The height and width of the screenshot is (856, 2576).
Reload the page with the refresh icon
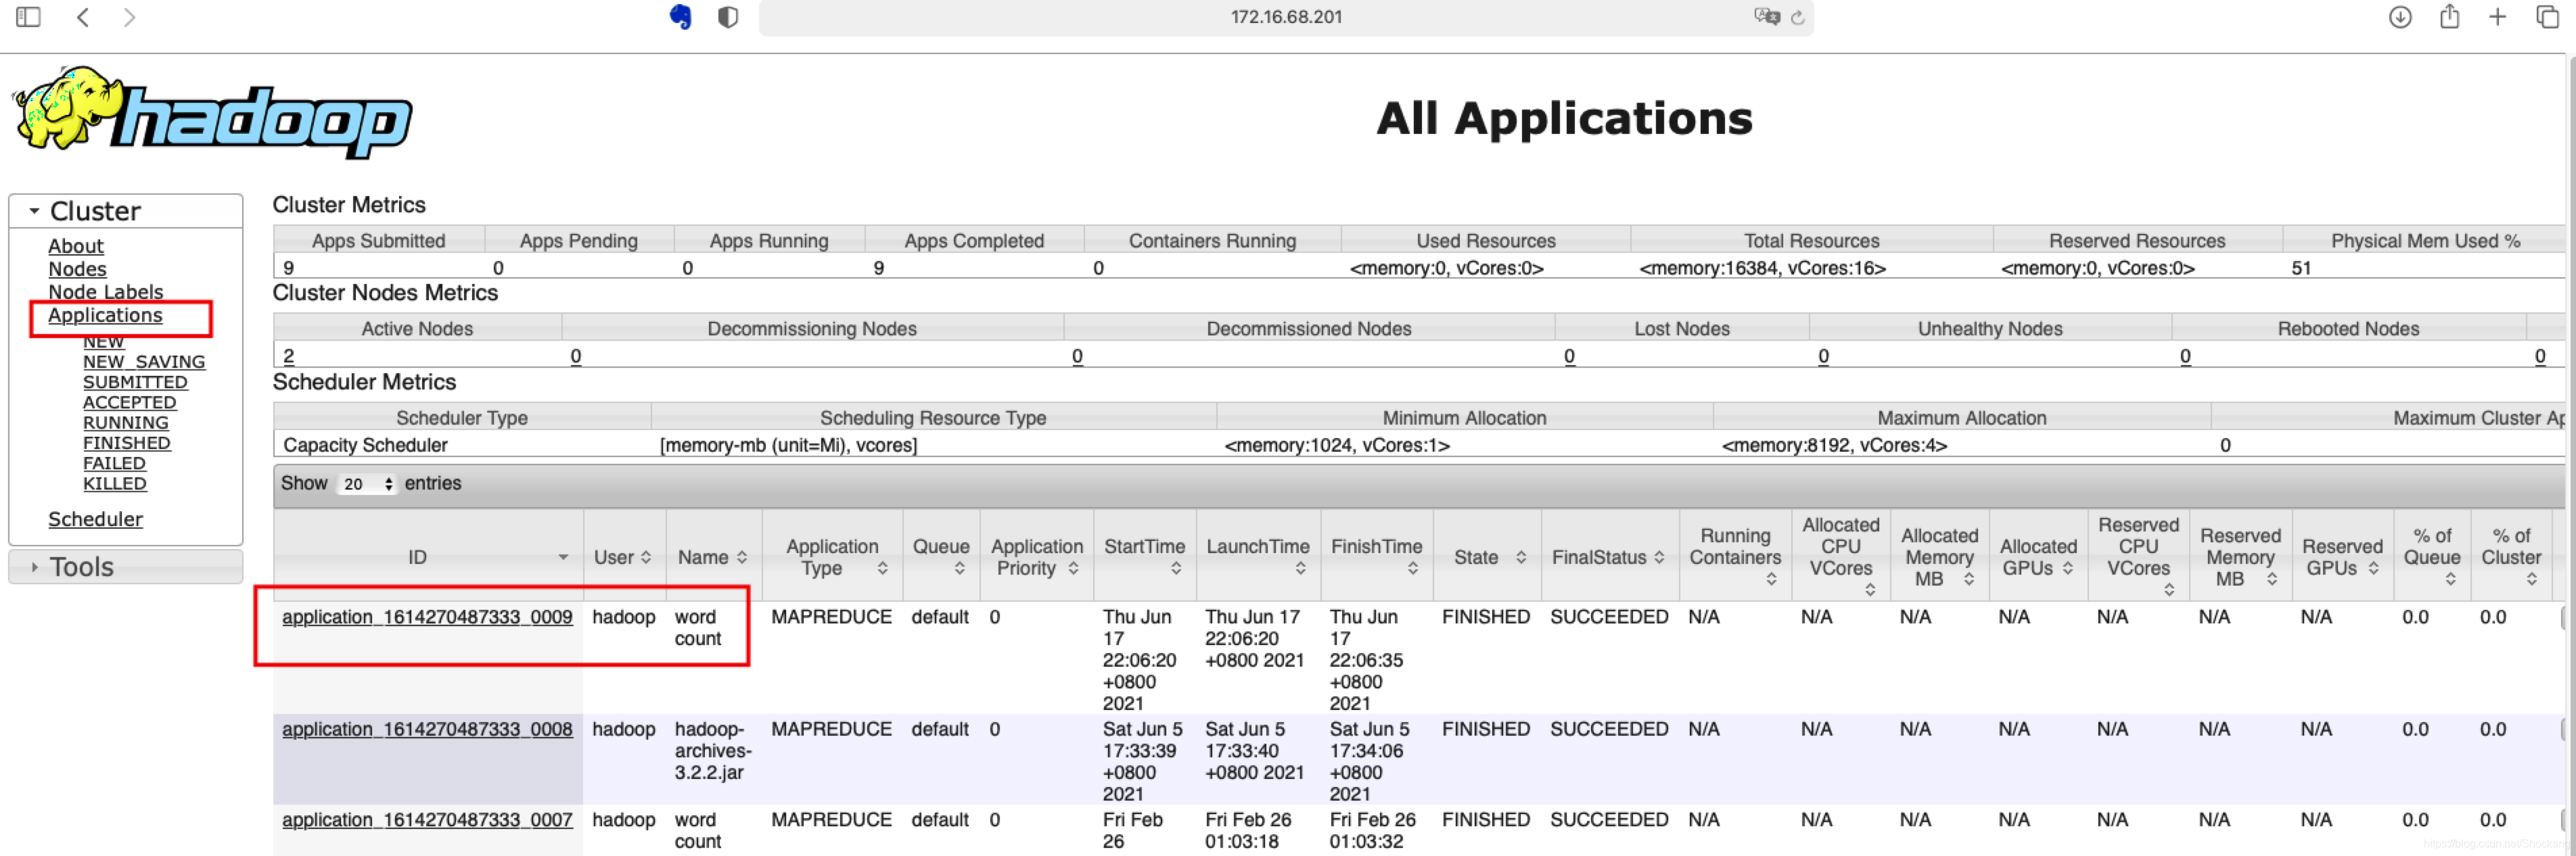pos(1797,17)
